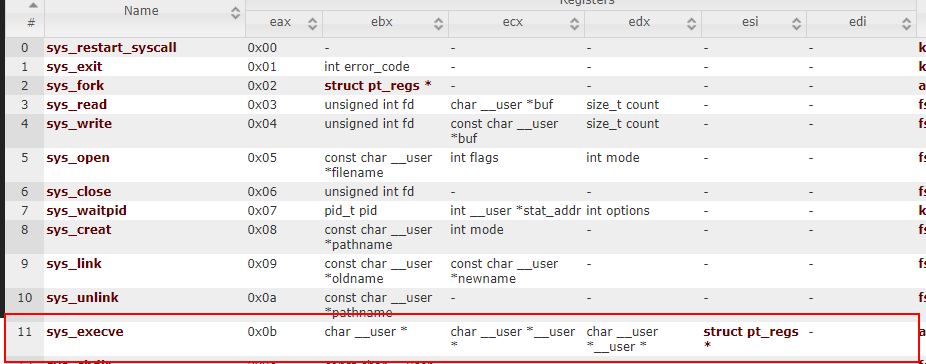926x364 pixels.
Task: Click 'int __user *stat_addr' in sys_waitpid row
Action: pos(516,210)
